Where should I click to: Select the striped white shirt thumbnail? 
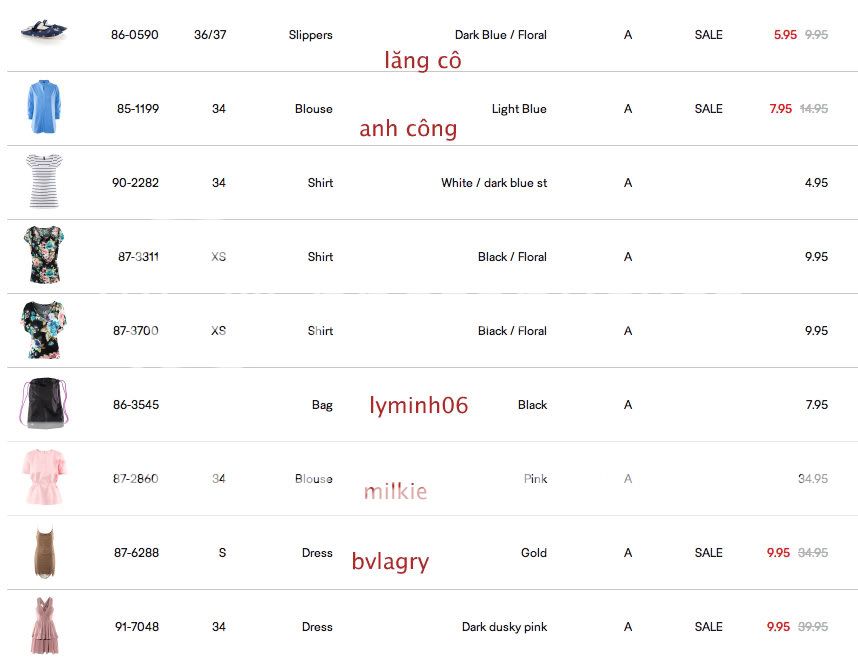pos(44,182)
